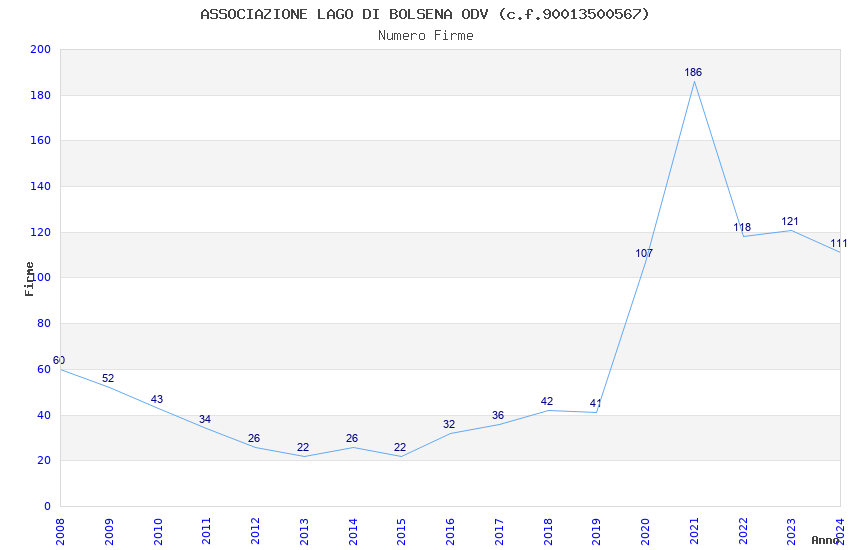Select the x-axis year label 2008

tap(60, 532)
